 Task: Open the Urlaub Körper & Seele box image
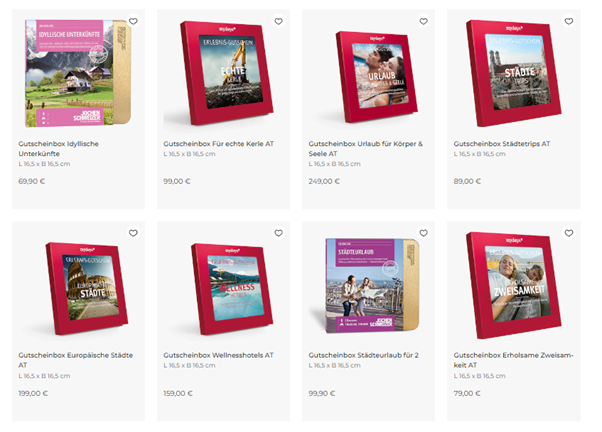376,77
